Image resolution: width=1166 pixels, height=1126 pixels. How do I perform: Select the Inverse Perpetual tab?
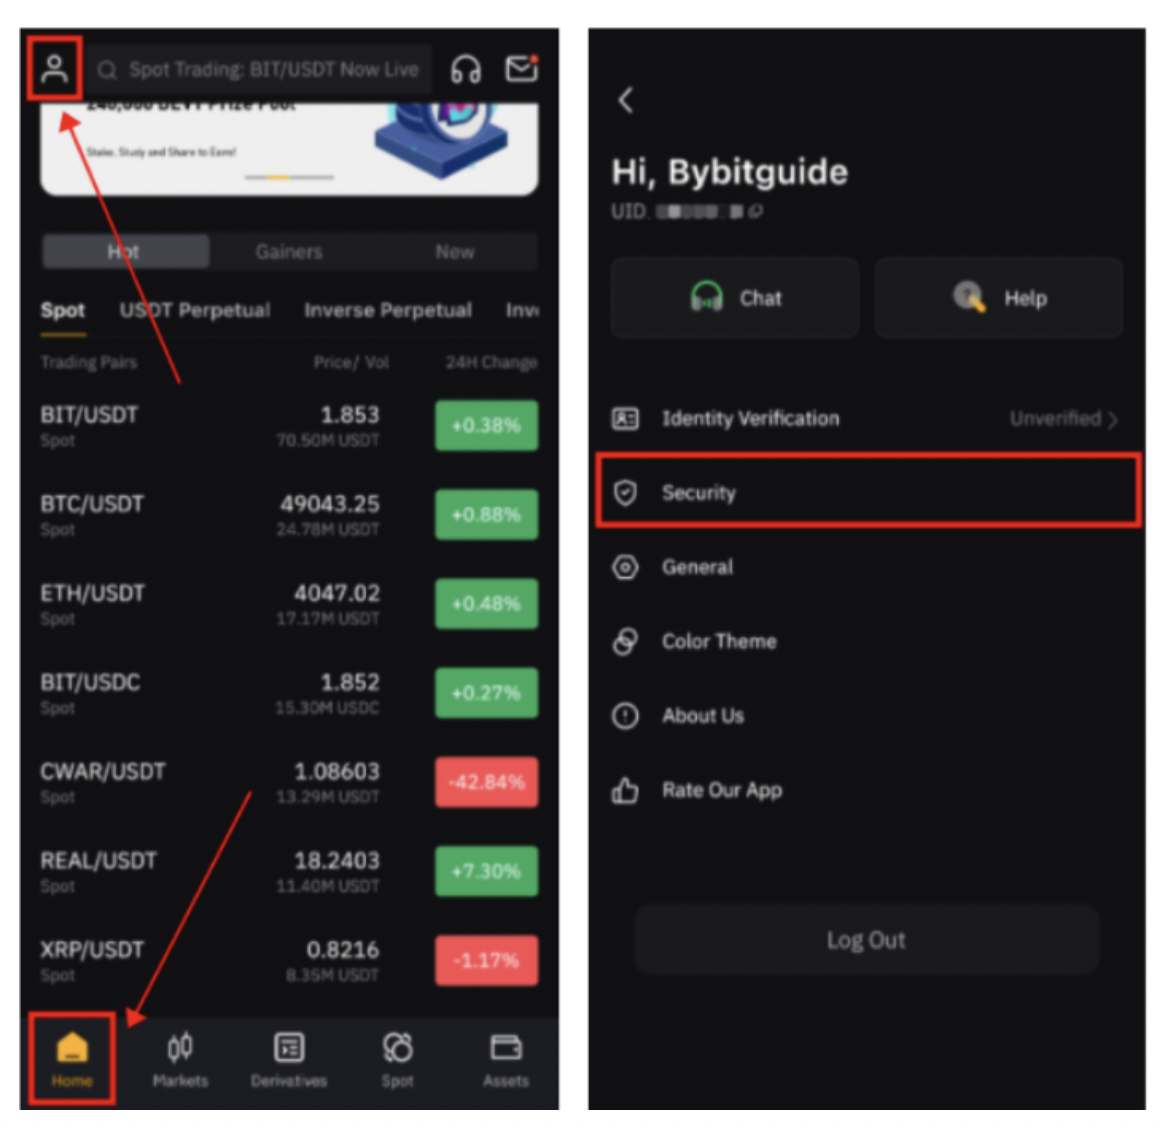coord(387,310)
